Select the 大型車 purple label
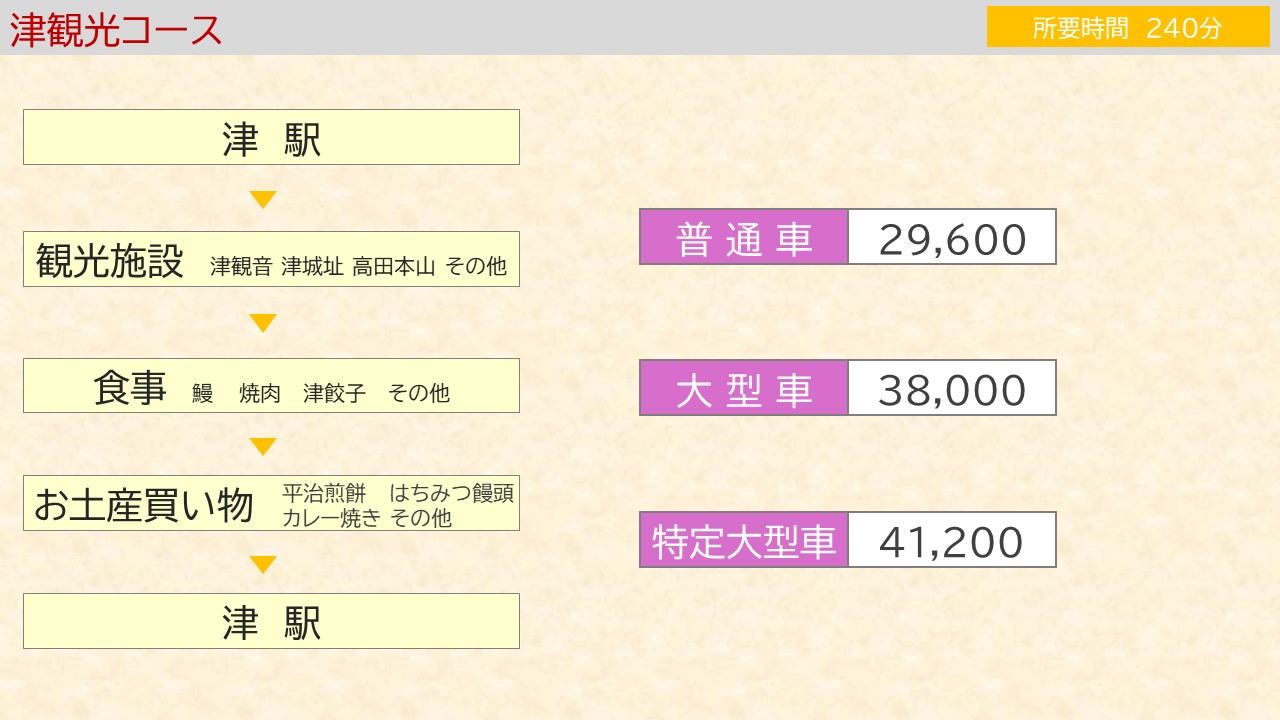This screenshot has height=720, width=1280. pos(744,388)
